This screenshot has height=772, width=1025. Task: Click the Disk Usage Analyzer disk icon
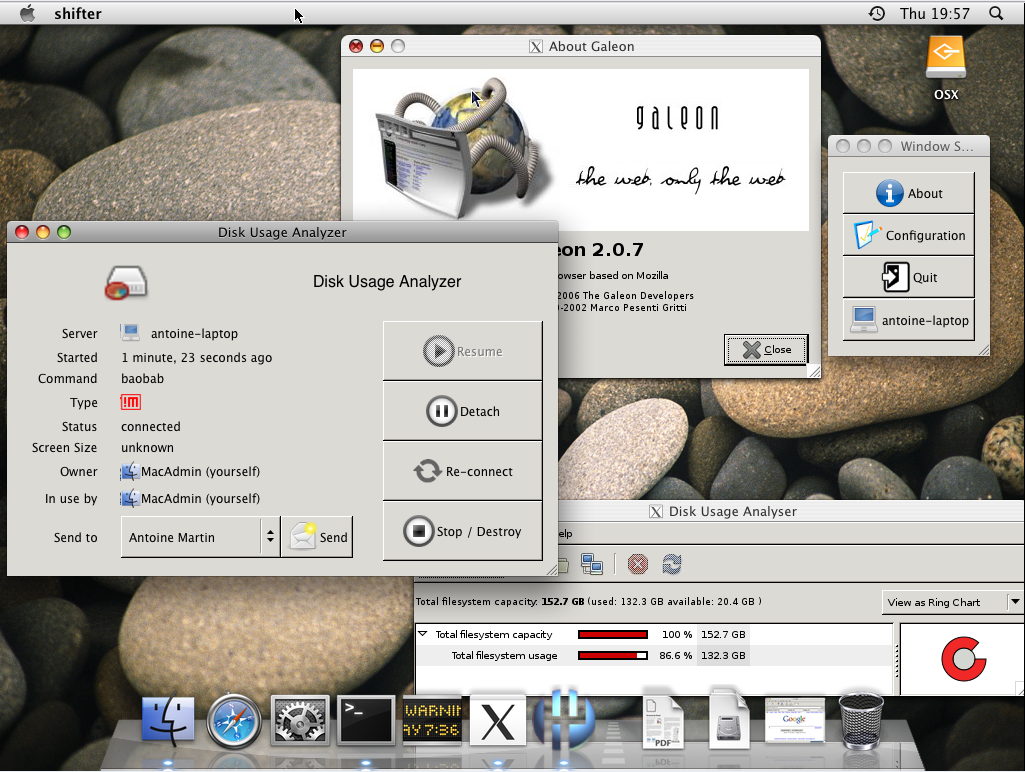[126, 282]
